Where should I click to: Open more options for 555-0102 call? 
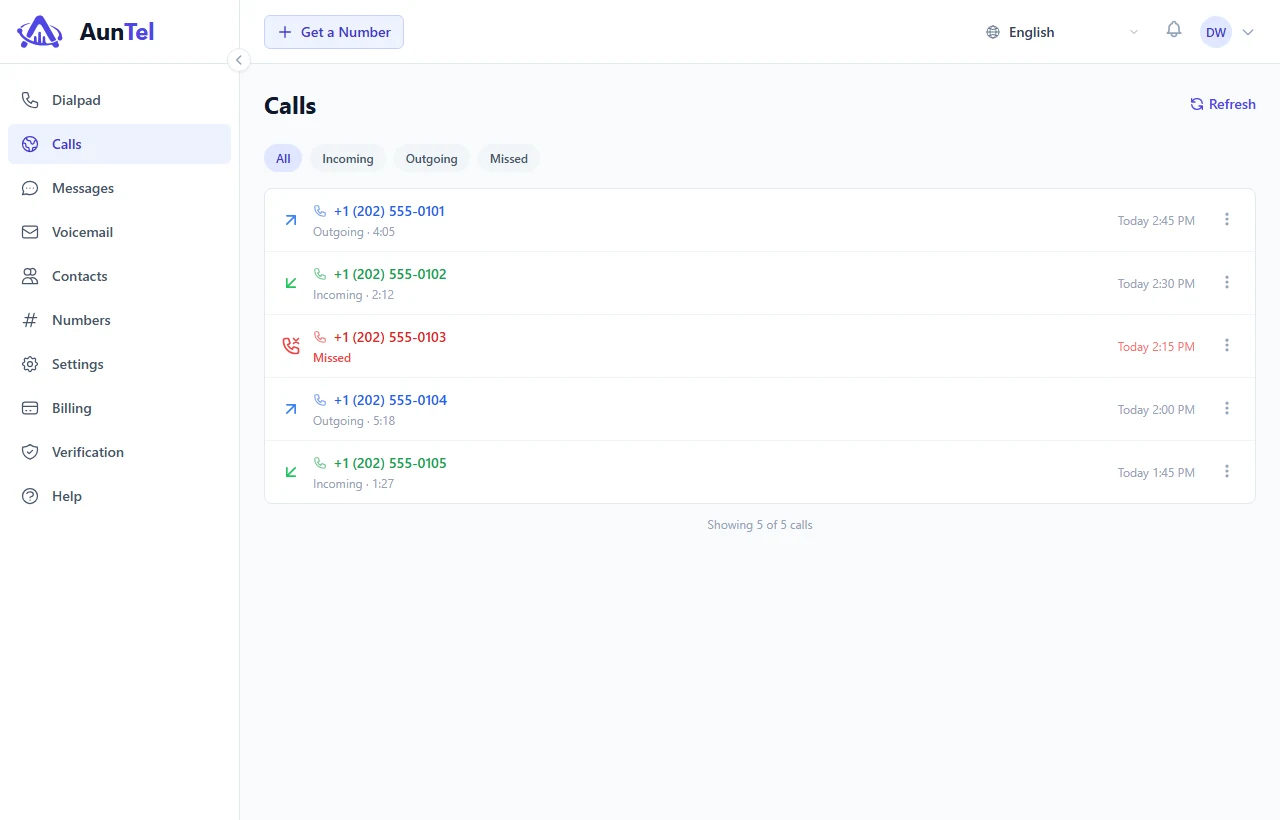1227,282
